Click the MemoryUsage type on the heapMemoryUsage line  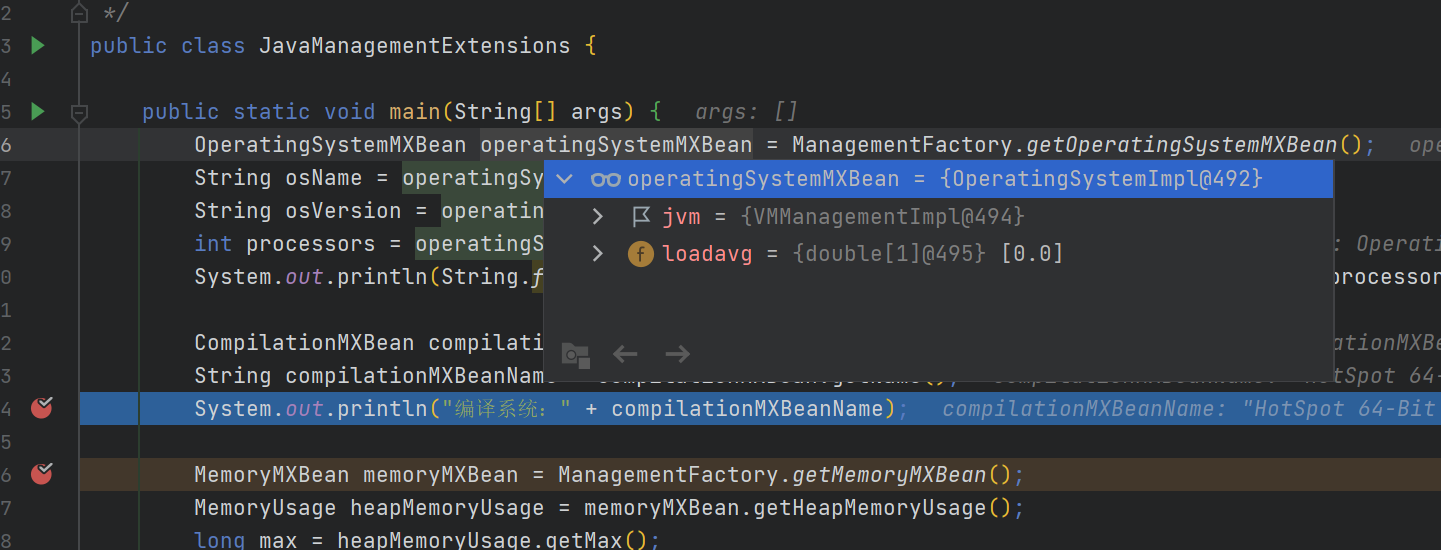coord(265,508)
